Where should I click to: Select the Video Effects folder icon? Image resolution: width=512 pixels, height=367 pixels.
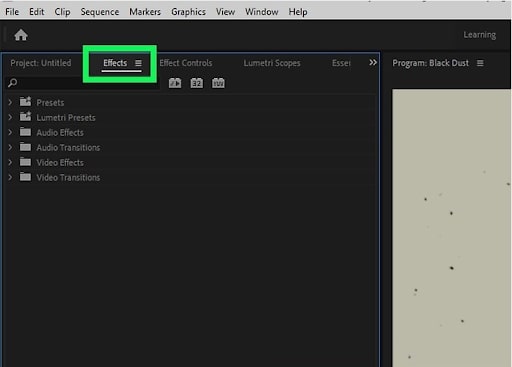point(25,162)
